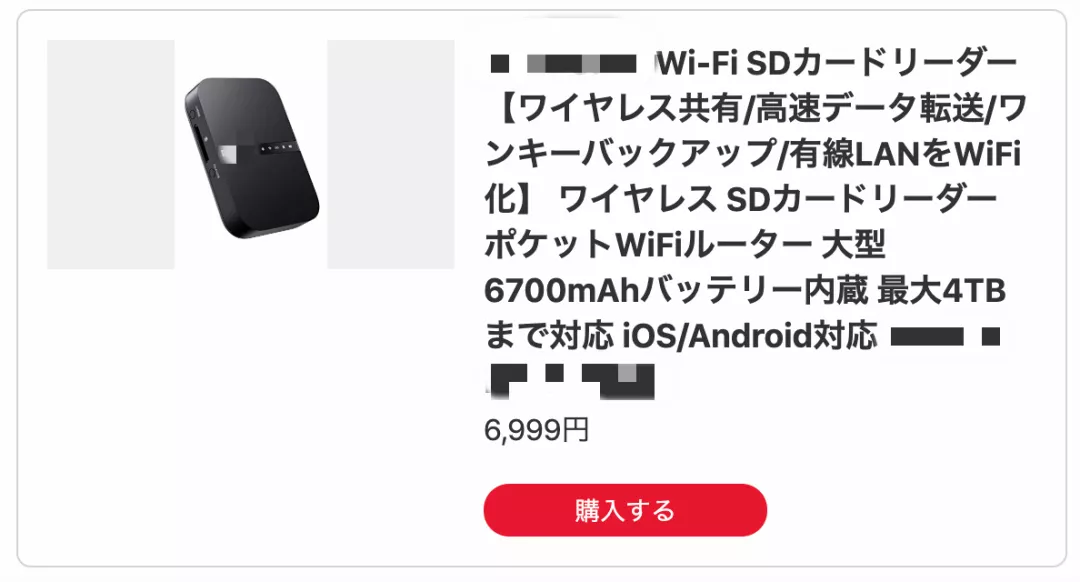Click the まで対応 iOS/Android対応 text
This screenshot has width=1080, height=582.
(x=681, y=336)
